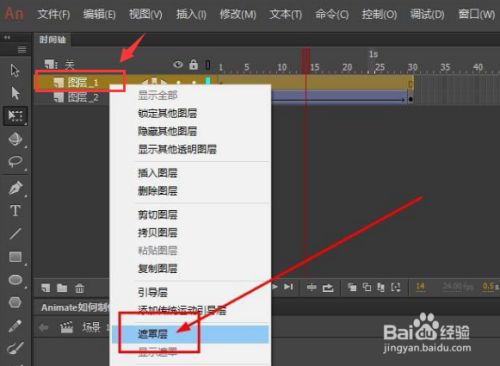Select the Oval tool
Viewport: 500px width, 366px height.
(15, 280)
